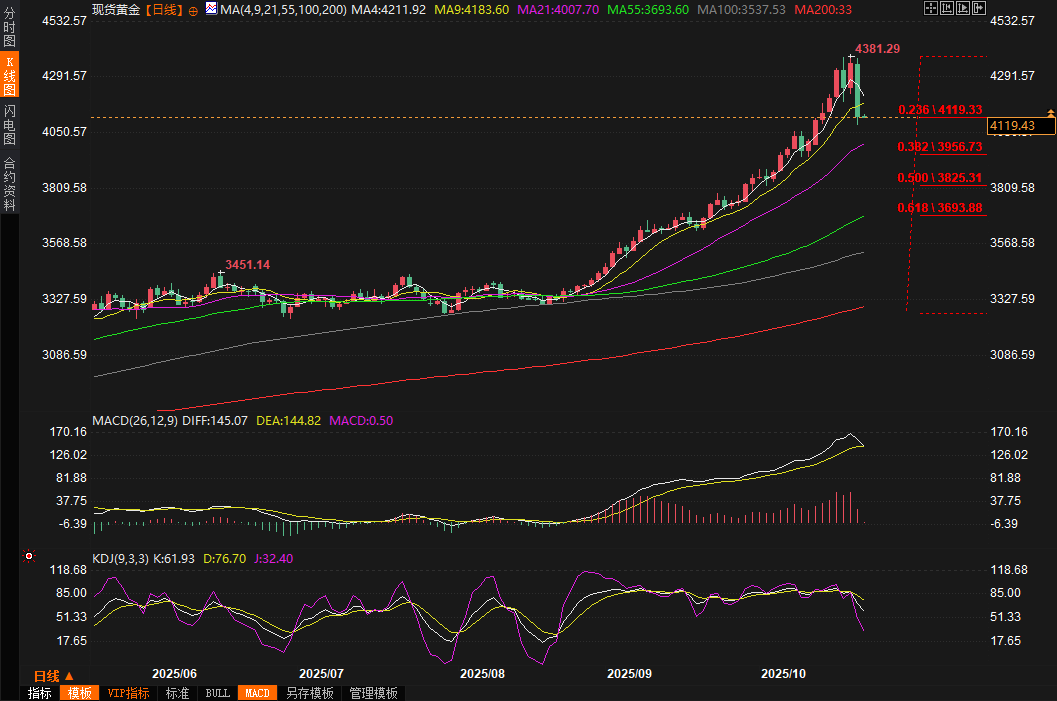Click the cross marker at the 3451.14 peak
1057x701 pixels.
[220, 272]
